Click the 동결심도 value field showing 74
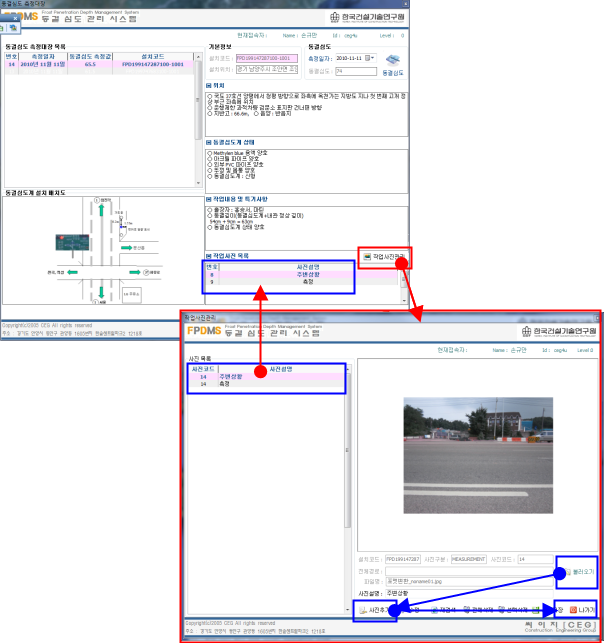 (x=356, y=71)
